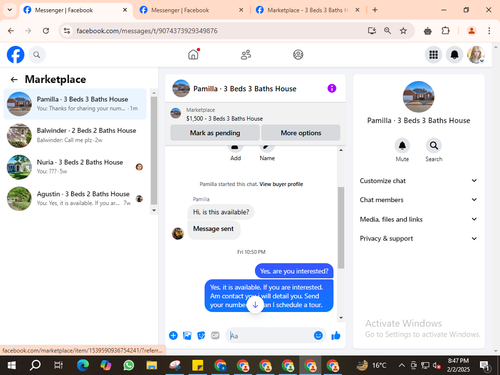
Task: Search in conversation with magnifier icon
Action: coord(434,146)
